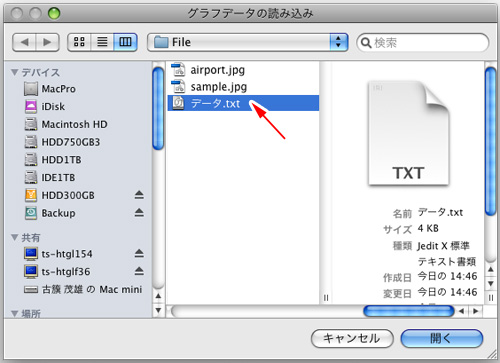Screen dimensions: 500x363
Task: Select the Mac mini shared computer icon
Action: coord(31,290)
